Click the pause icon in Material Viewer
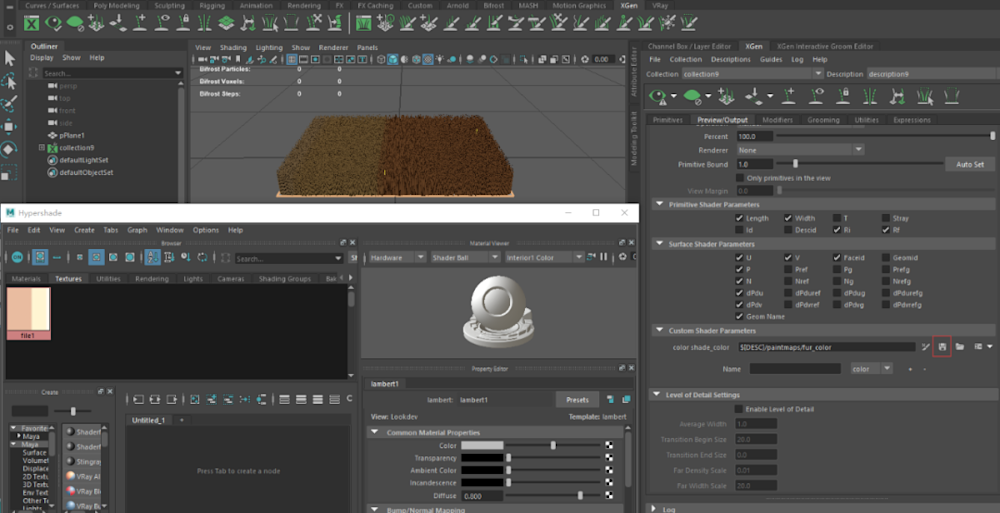 [x=603, y=257]
